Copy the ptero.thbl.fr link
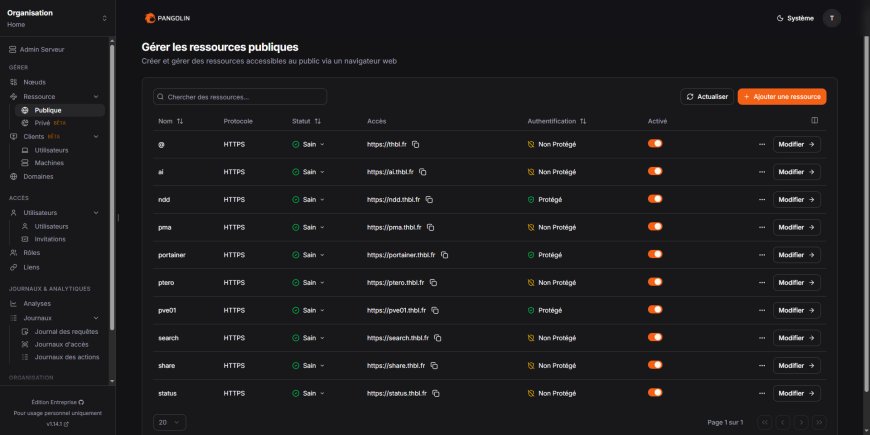The height and width of the screenshot is (435, 870). [x=433, y=283]
